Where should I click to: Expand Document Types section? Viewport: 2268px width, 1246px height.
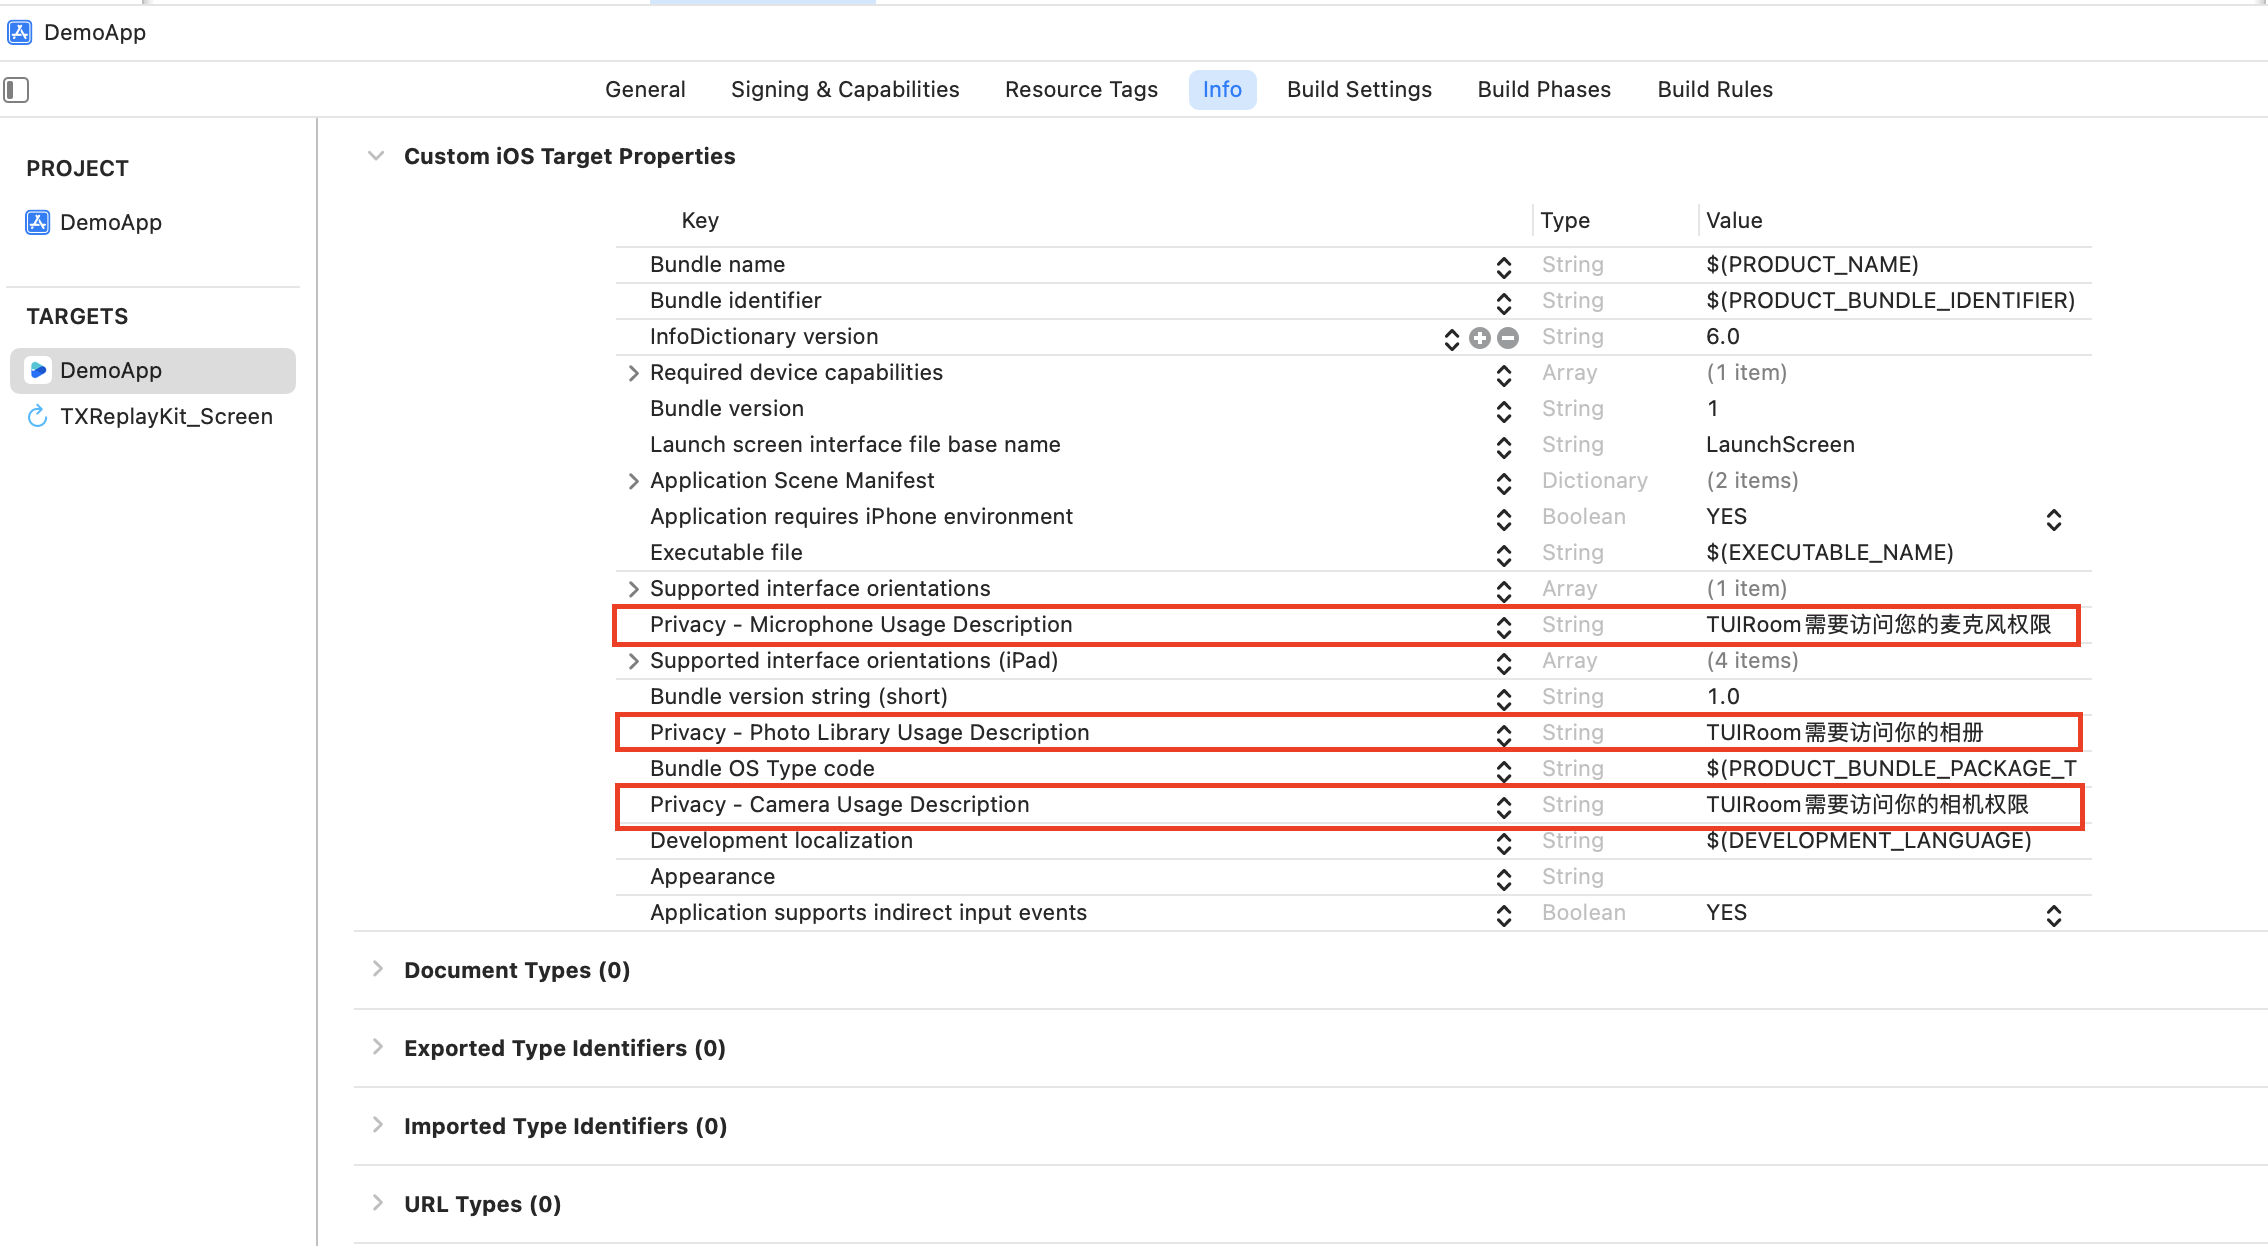coord(377,969)
